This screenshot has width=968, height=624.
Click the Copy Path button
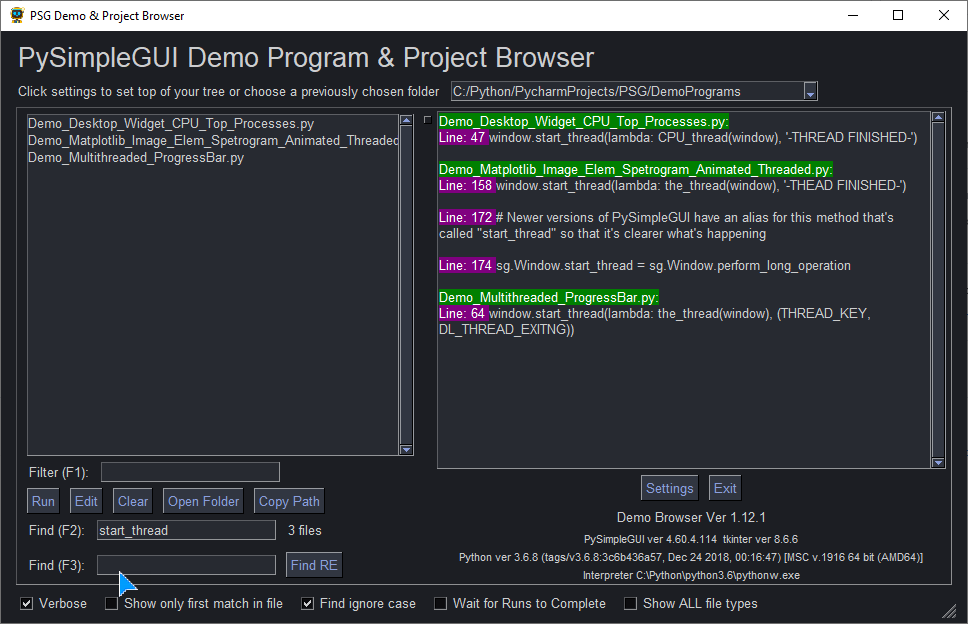point(289,501)
